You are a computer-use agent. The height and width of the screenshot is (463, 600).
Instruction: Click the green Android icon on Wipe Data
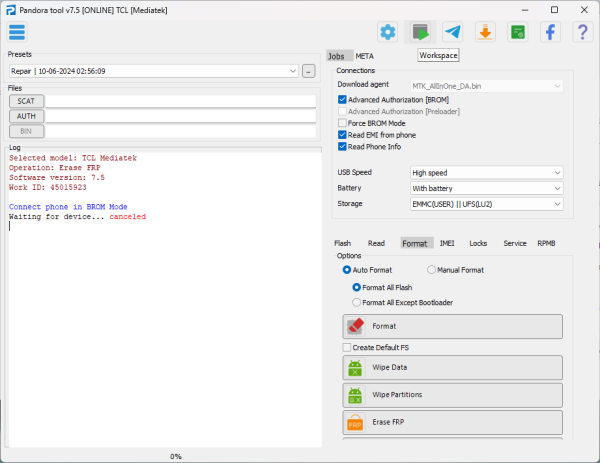click(355, 368)
